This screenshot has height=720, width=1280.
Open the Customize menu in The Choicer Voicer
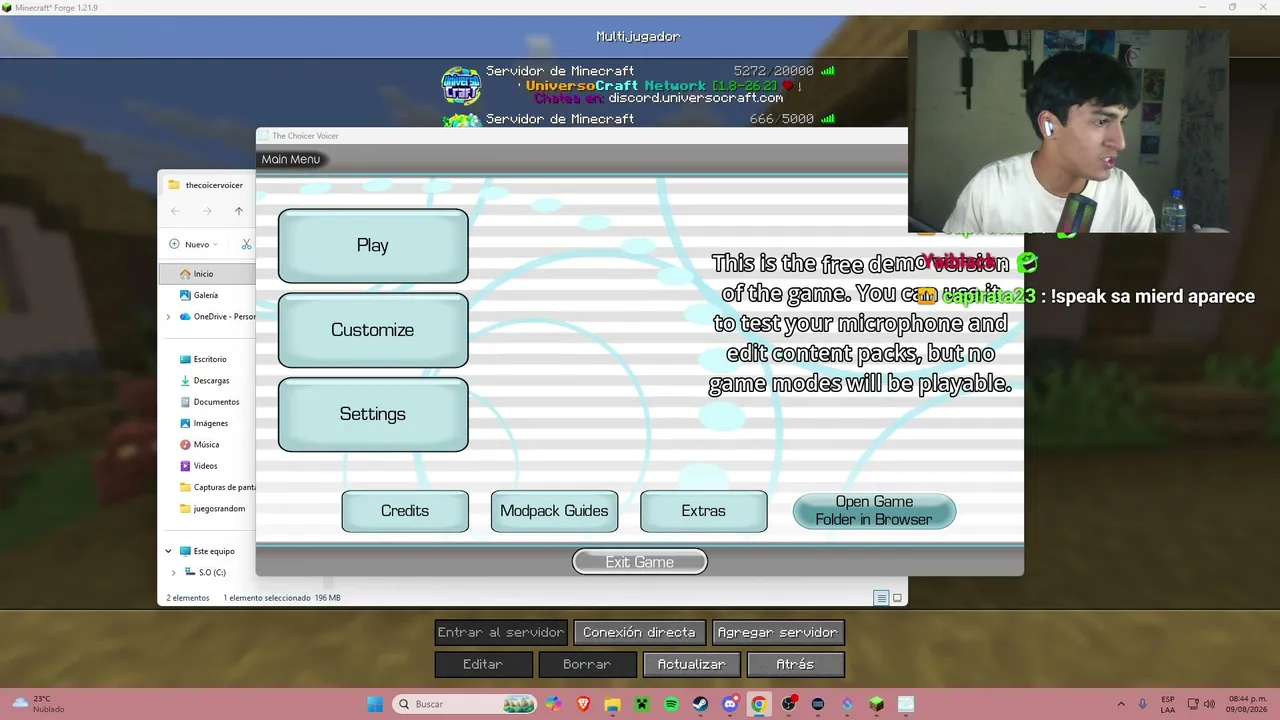click(x=373, y=330)
